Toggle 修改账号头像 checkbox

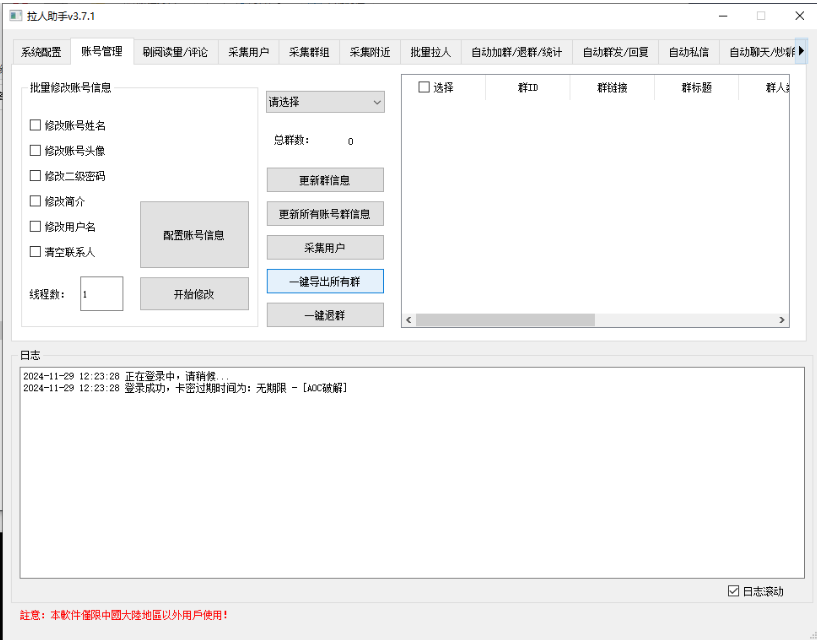pyautogui.click(x=36, y=151)
